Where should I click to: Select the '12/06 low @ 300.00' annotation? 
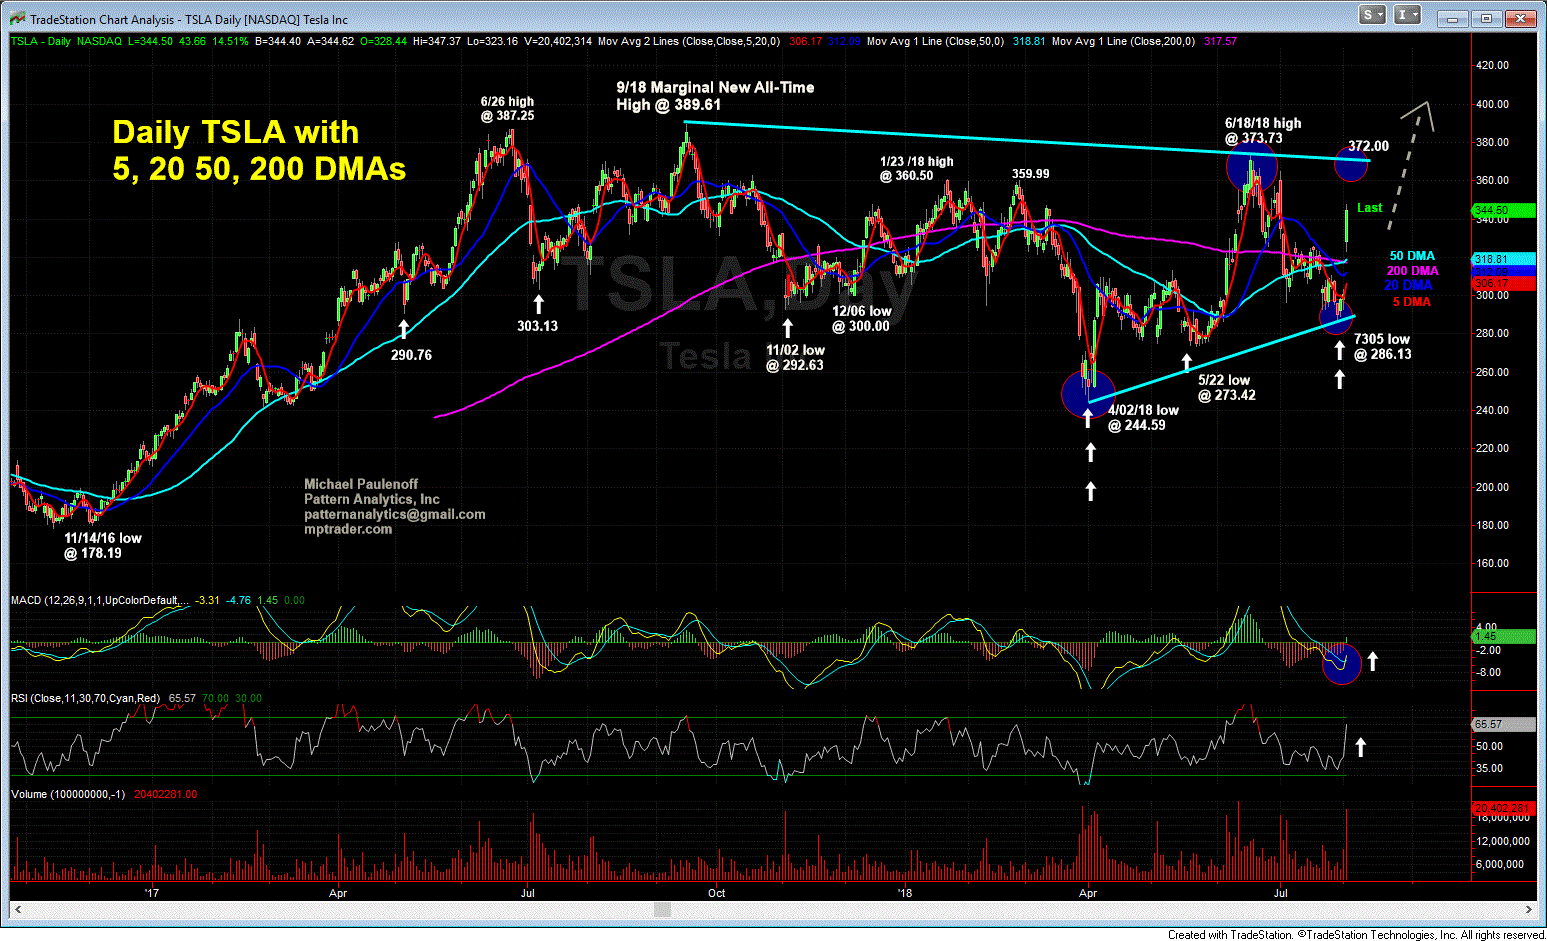861,319
